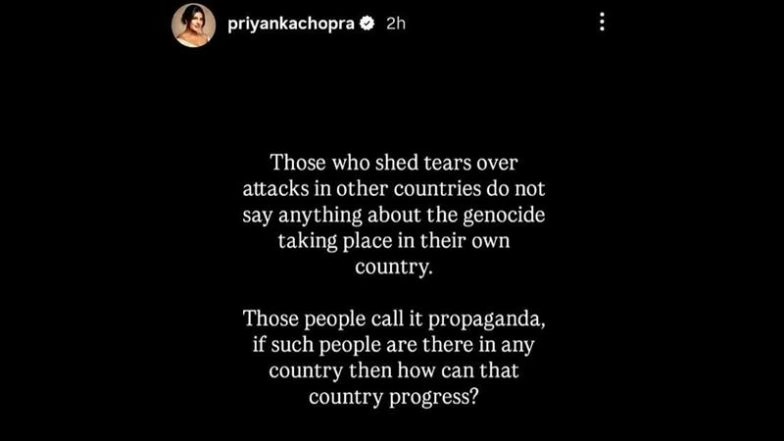Viewport: 784px width, 441px height.
Task: Select the line "if such people are there in any"
Action: pos(394,345)
